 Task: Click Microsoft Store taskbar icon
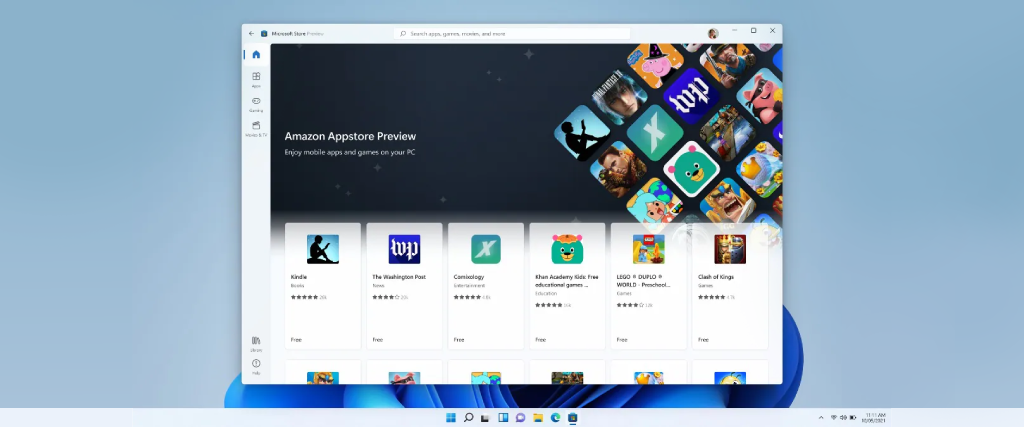coord(573,418)
